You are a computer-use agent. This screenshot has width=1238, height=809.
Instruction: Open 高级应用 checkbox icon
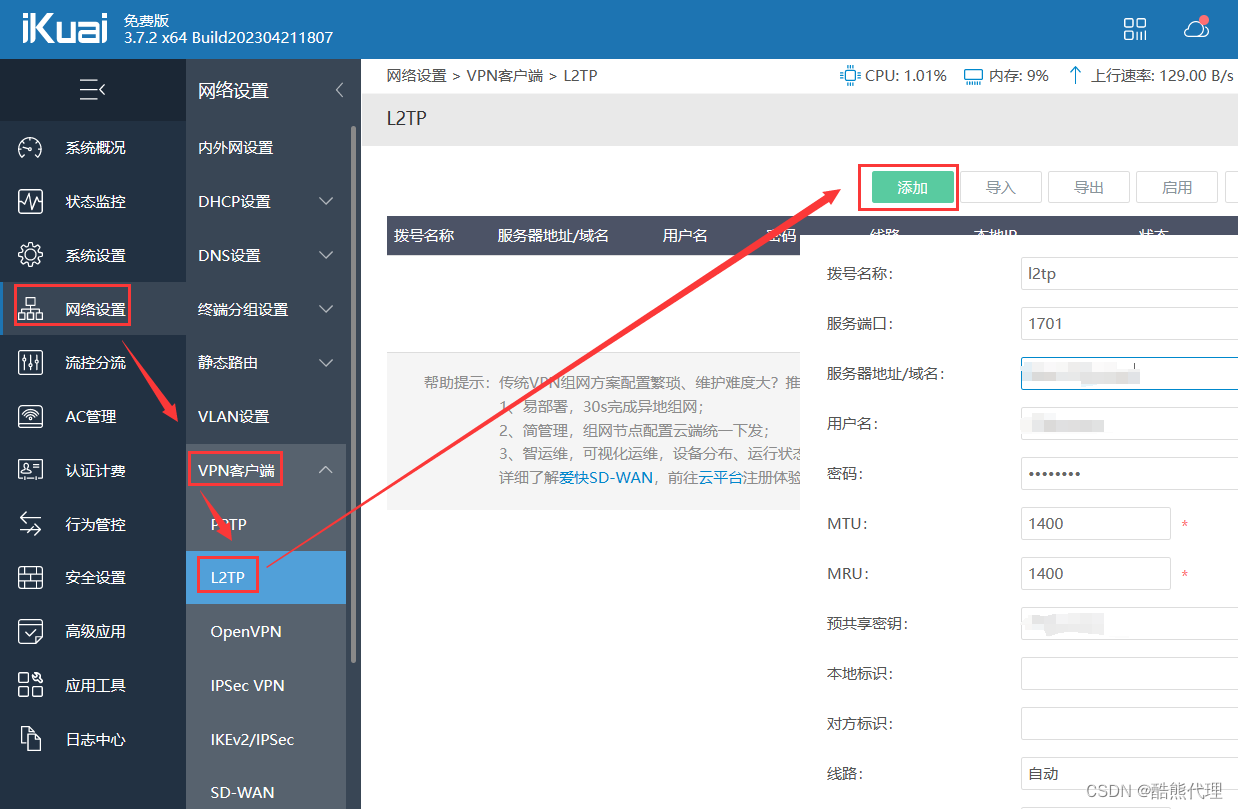coord(31,631)
